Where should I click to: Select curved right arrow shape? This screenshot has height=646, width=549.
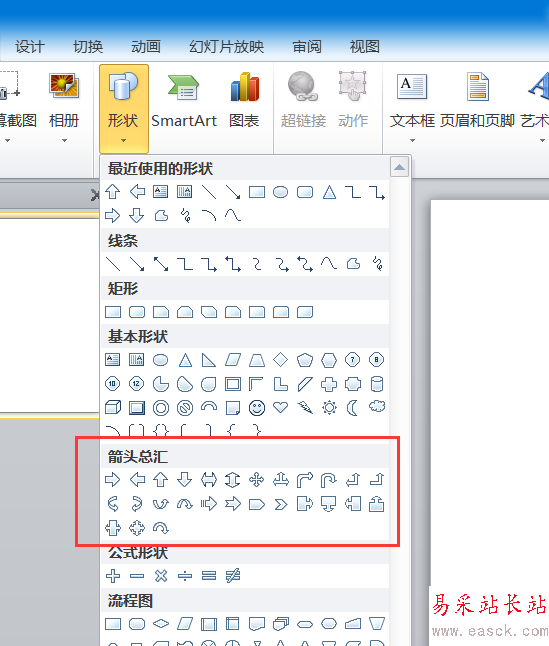tap(112, 503)
